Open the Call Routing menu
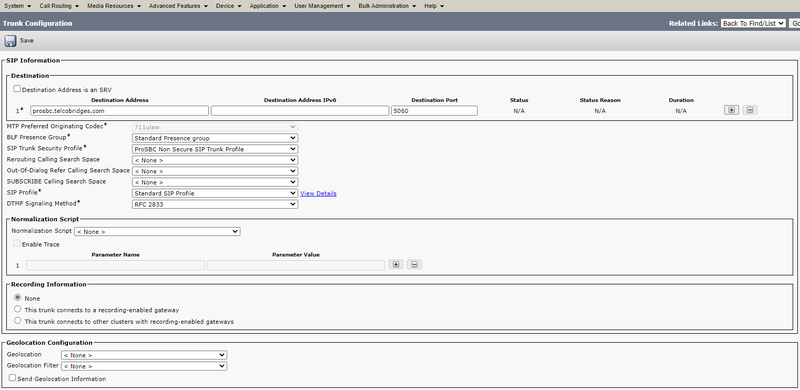Viewport: 800px width, 390px height. (x=59, y=6)
